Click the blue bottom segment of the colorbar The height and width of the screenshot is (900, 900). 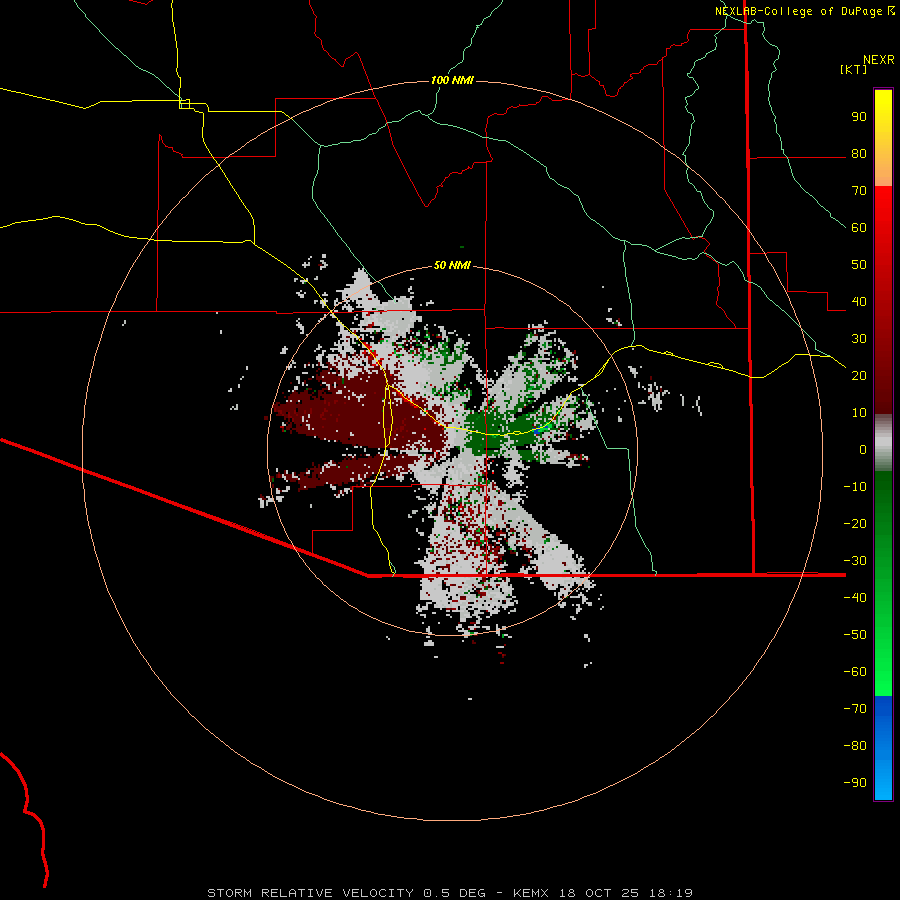tap(883, 748)
